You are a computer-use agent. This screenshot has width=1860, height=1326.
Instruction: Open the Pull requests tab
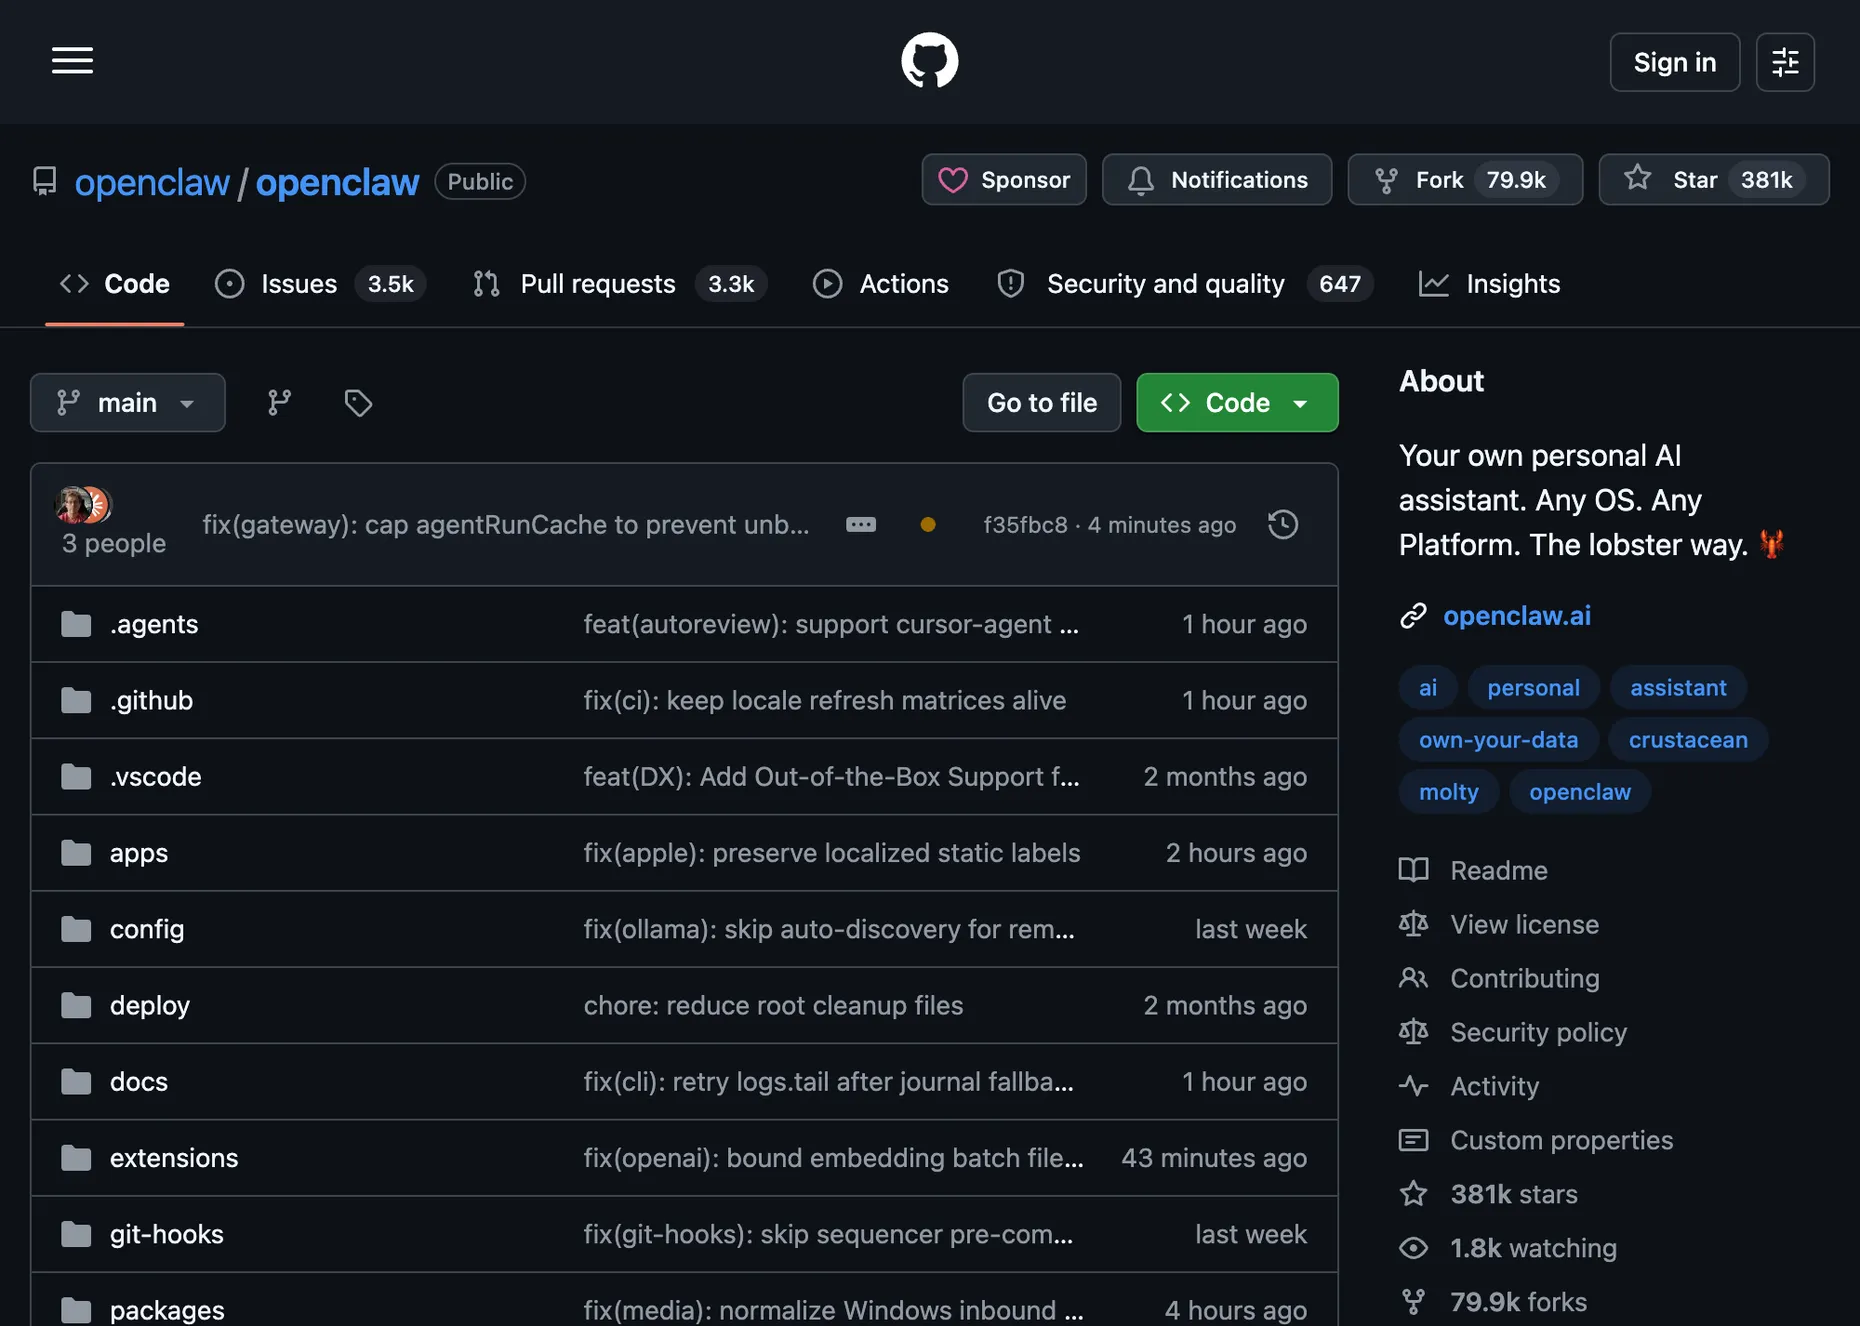point(620,284)
